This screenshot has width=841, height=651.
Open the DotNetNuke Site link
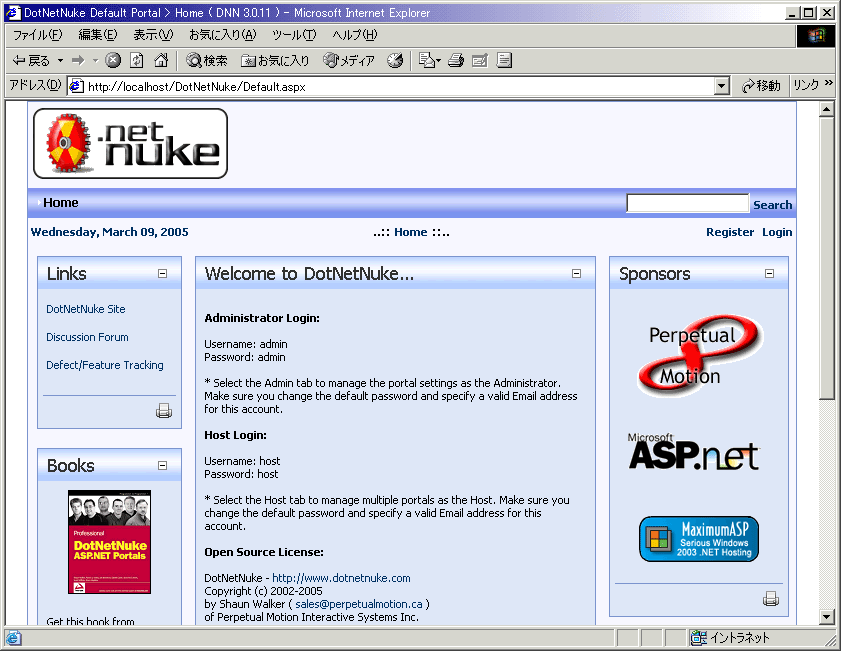click(86, 309)
